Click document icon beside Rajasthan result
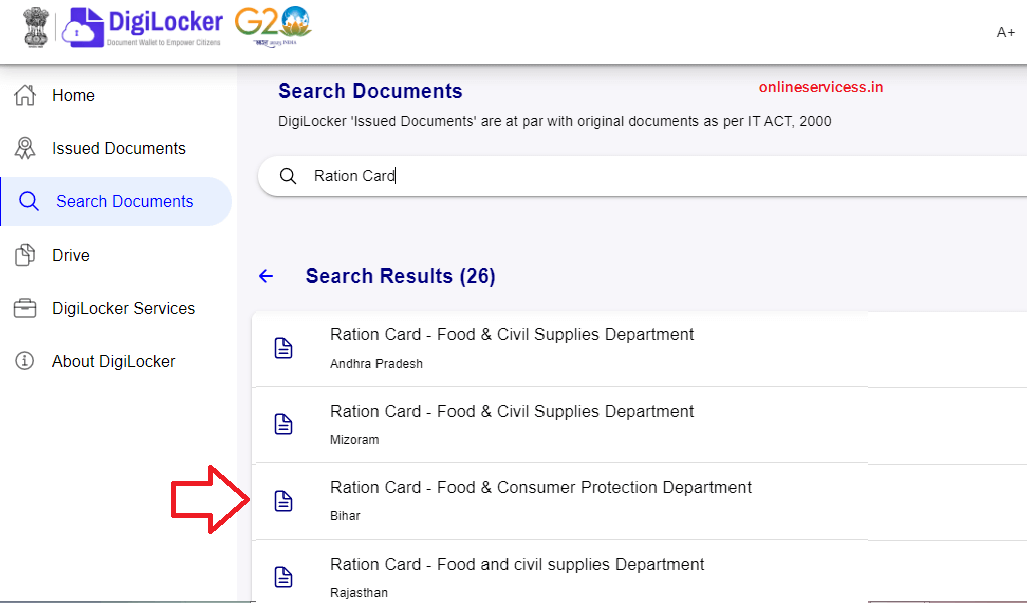The image size is (1027, 603). [283, 577]
